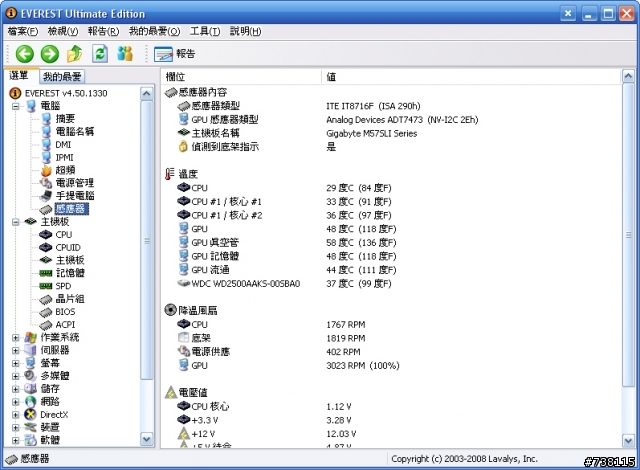Select IPMI in the tree
Viewport: 640px width, 470px height.
(64, 157)
